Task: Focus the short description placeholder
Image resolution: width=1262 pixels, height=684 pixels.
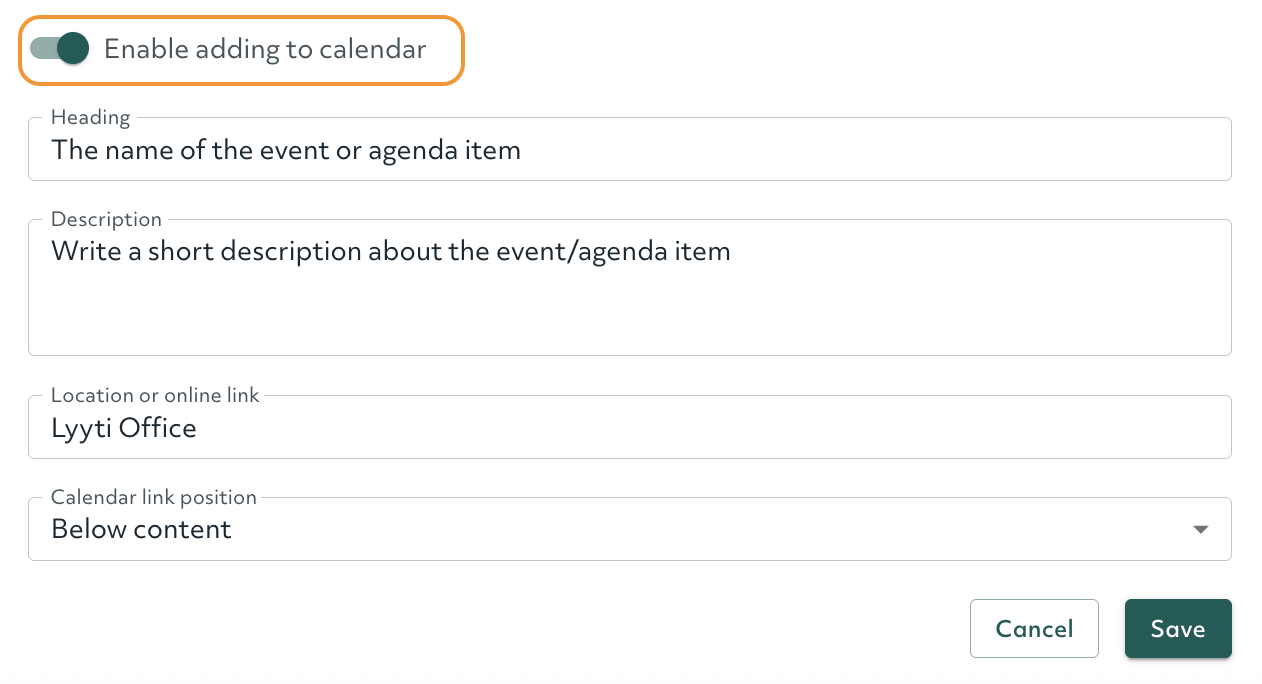Action: 390,251
